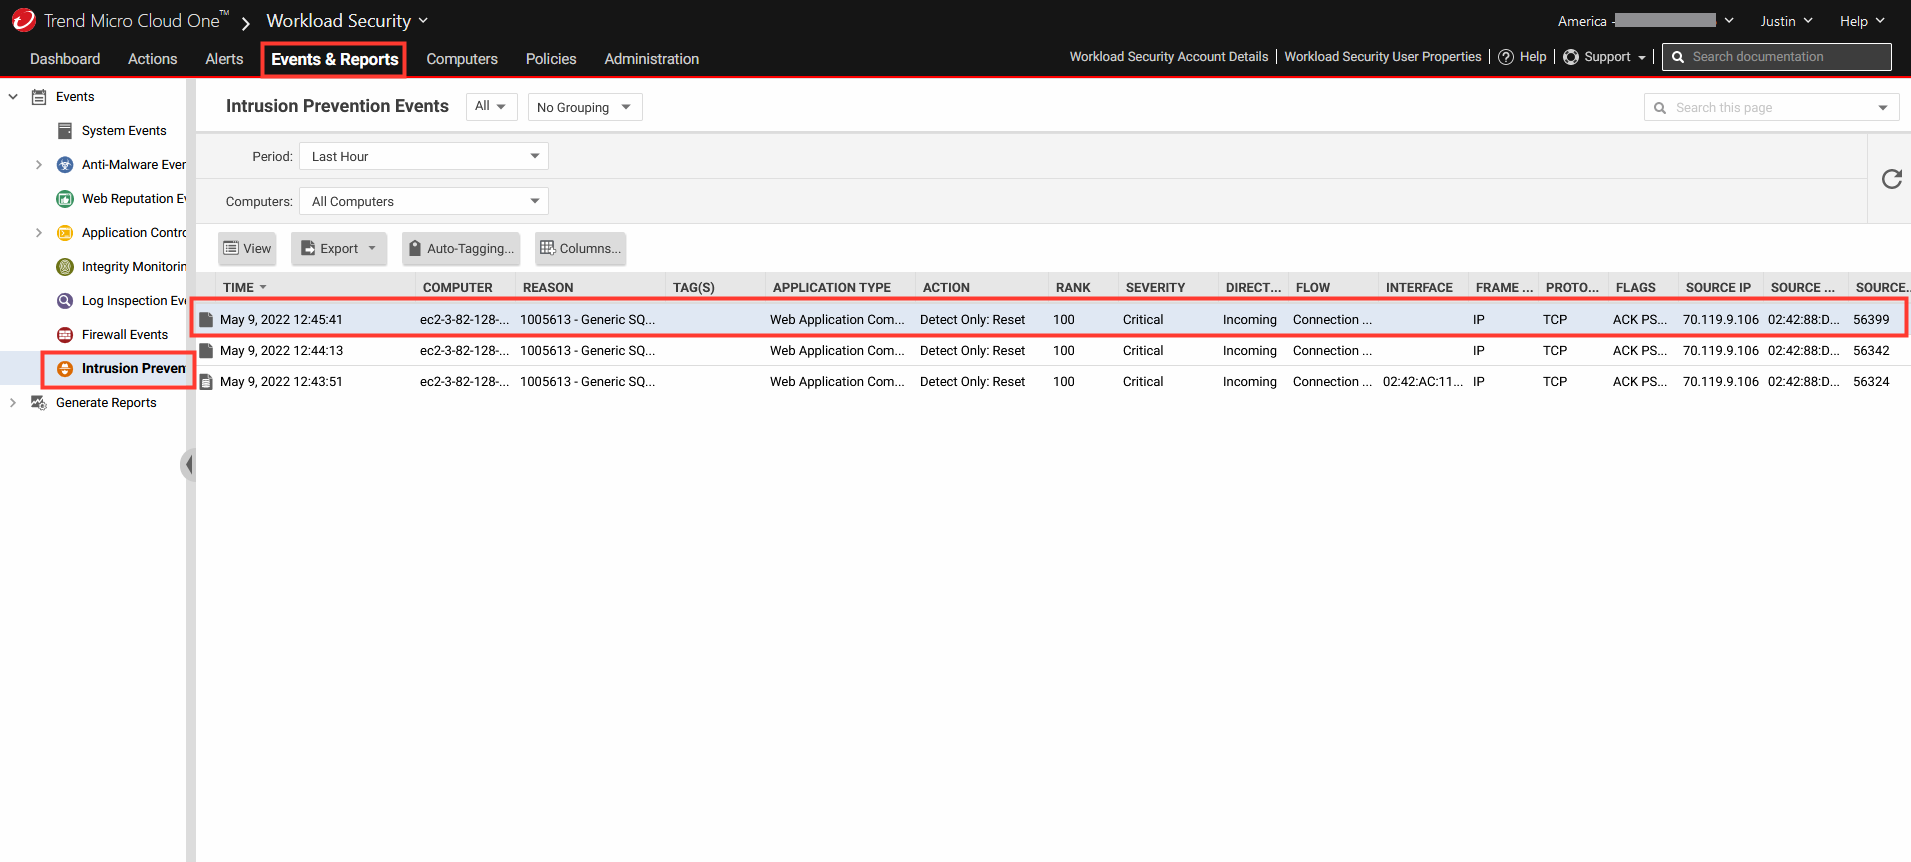The image size is (1911, 862).
Task: Go to the Alerts tab
Action: tap(224, 59)
